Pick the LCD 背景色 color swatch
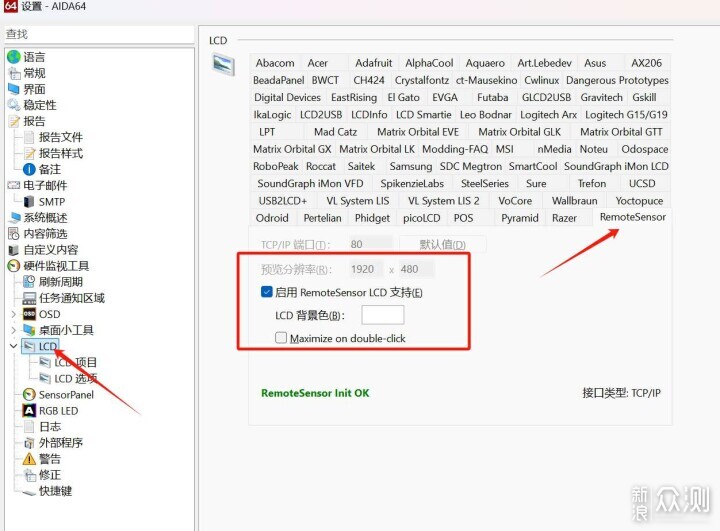 pyautogui.click(x=382, y=315)
